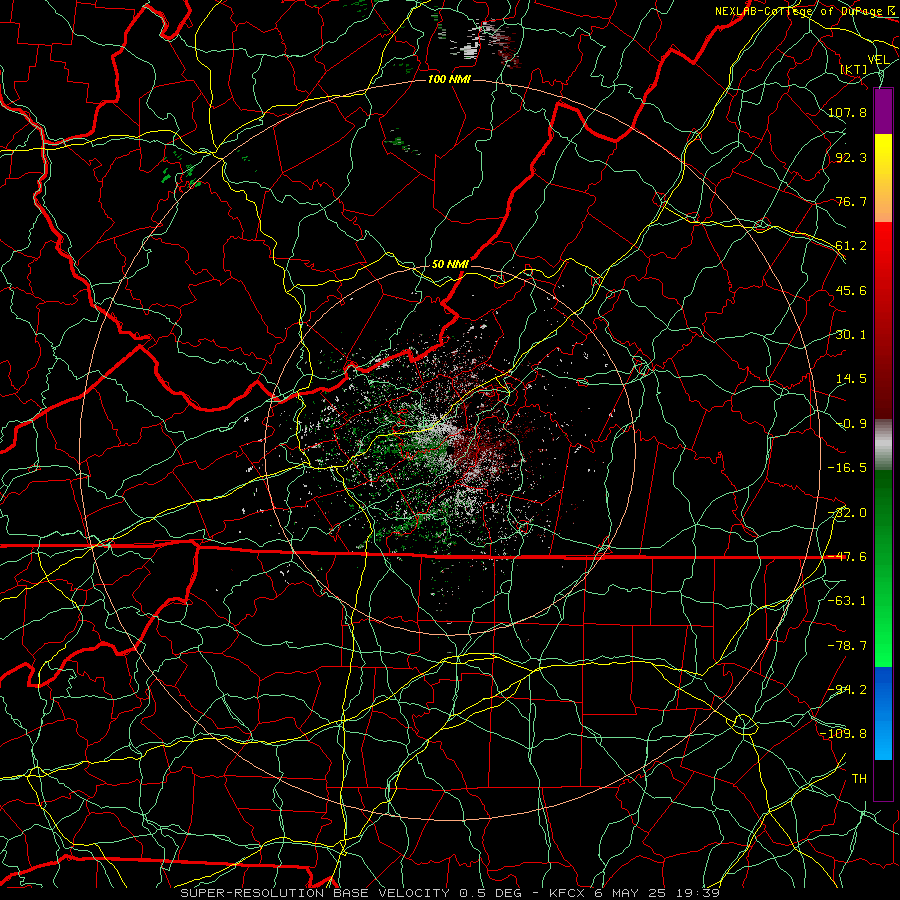Click the green segment of the color bar
900x900 pixels.
[x=883, y=568]
